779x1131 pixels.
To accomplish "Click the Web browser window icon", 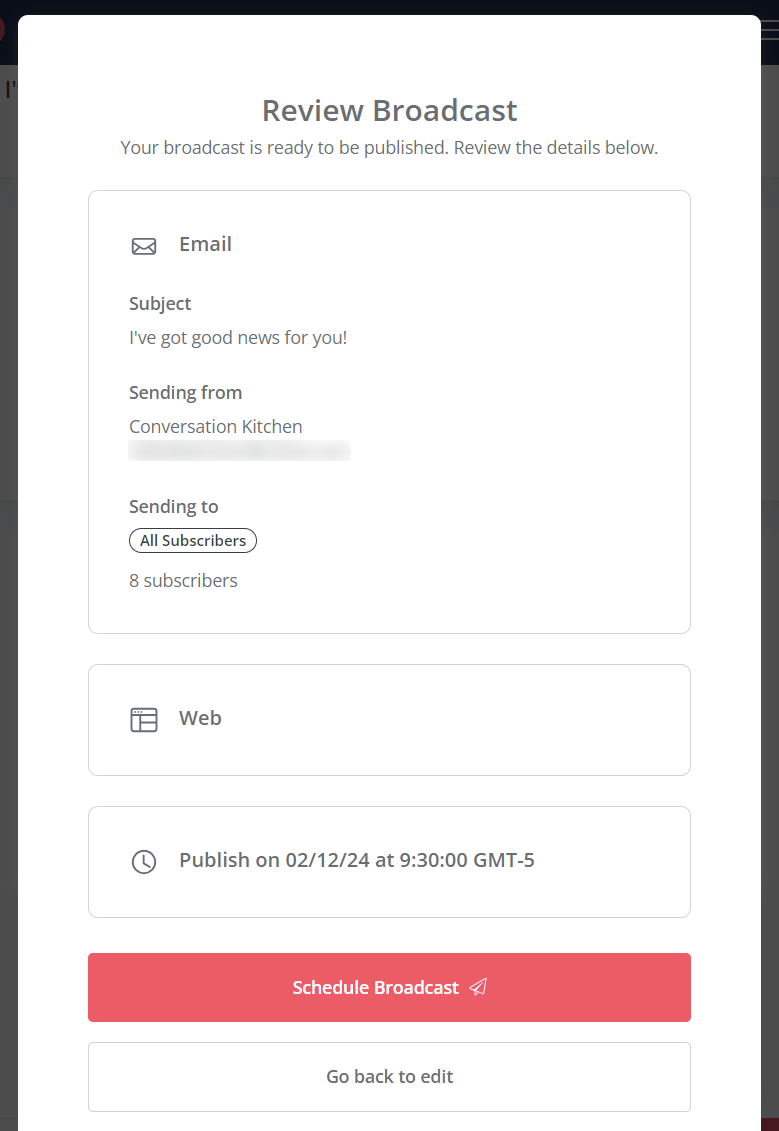I will pyautogui.click(x=144, y=719).
